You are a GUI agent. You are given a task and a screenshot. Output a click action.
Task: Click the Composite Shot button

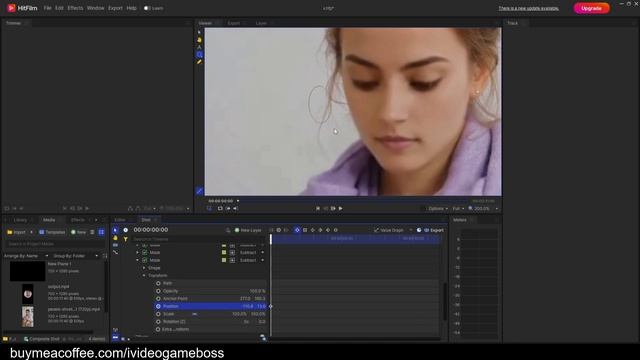coord(42,339)
